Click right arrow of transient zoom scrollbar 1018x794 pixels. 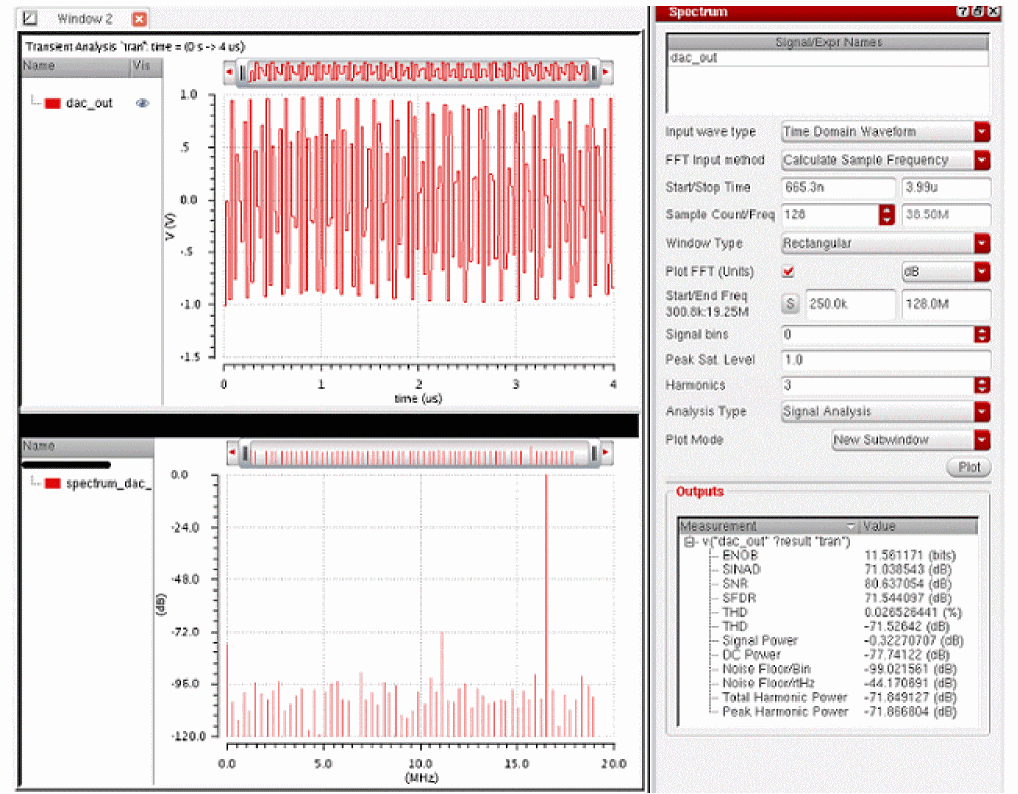point(606,72)
